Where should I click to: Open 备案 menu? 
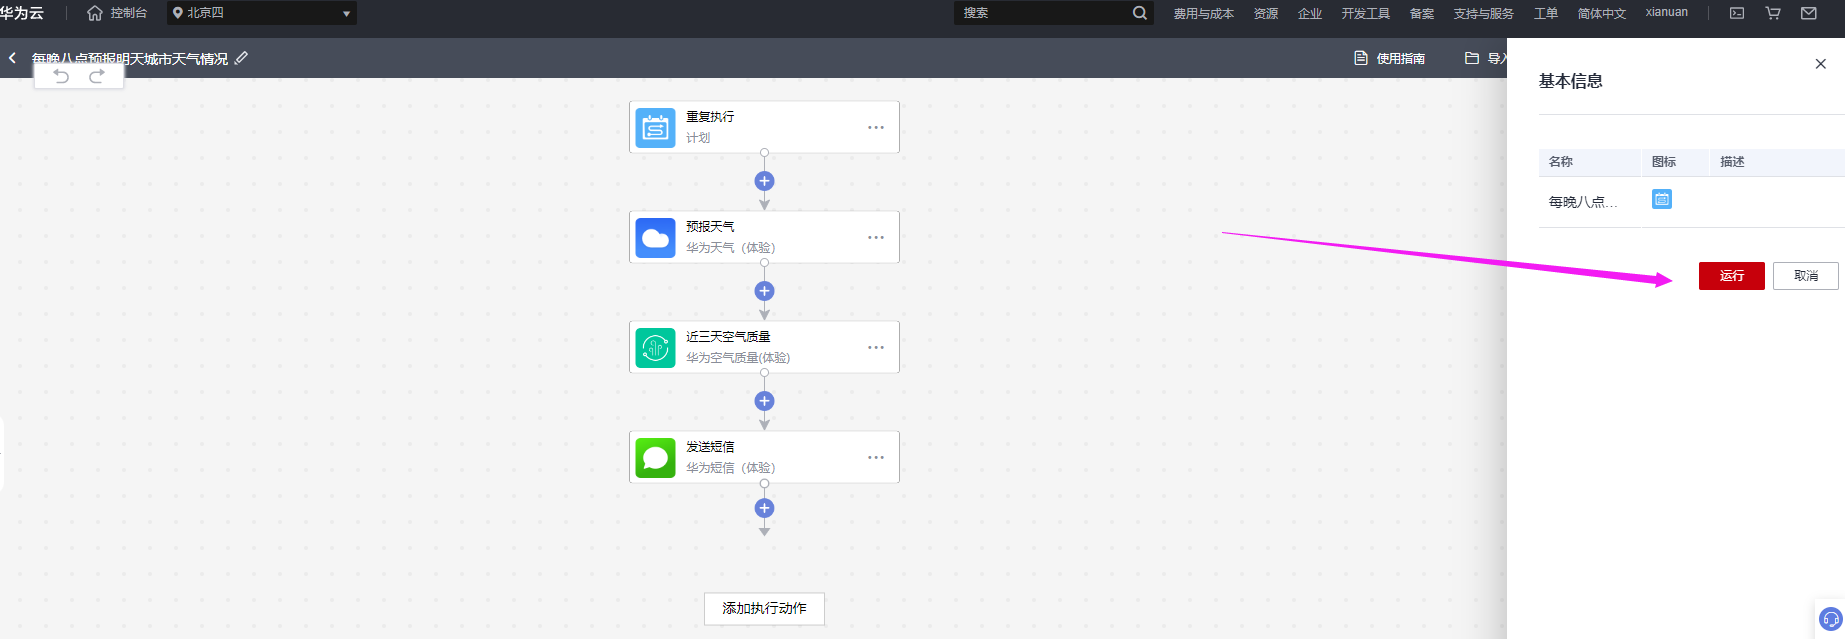pos(1422,13)
